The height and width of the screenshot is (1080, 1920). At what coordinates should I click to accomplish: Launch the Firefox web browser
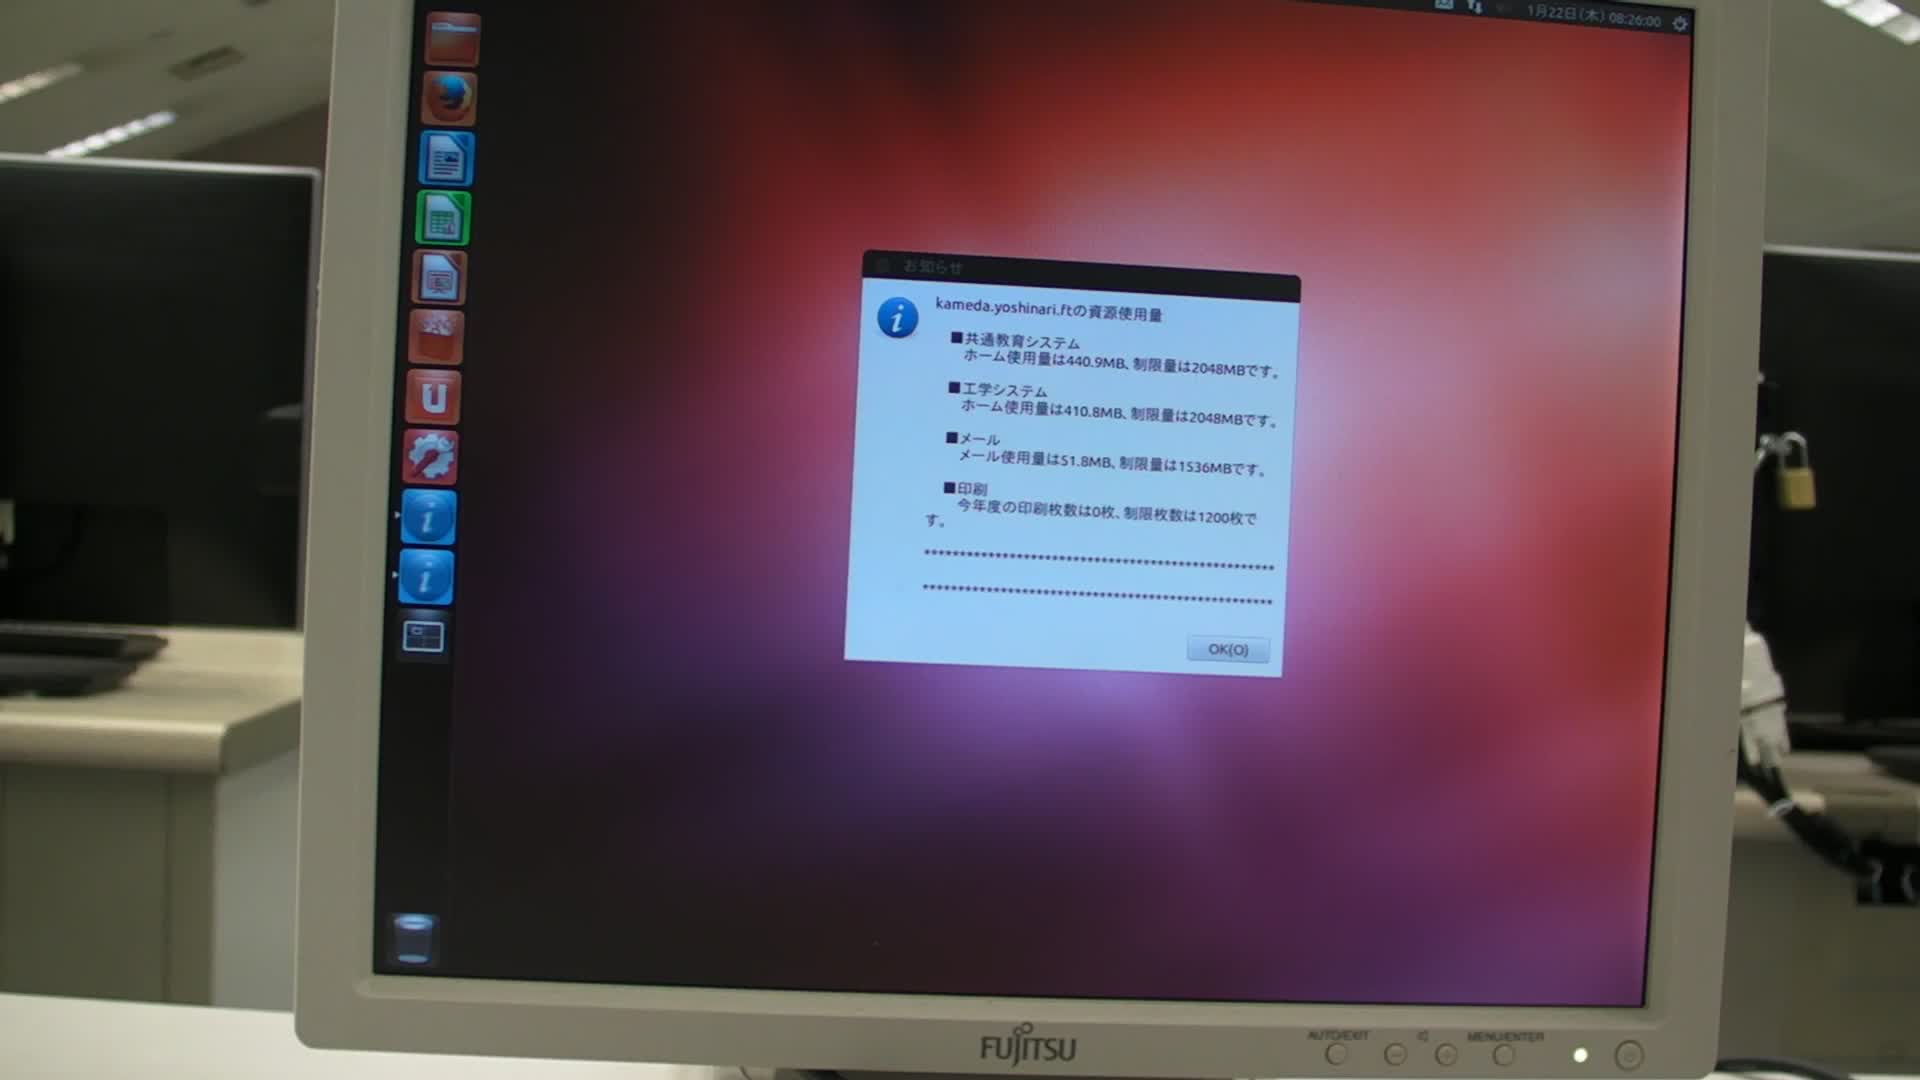point(449,98)
